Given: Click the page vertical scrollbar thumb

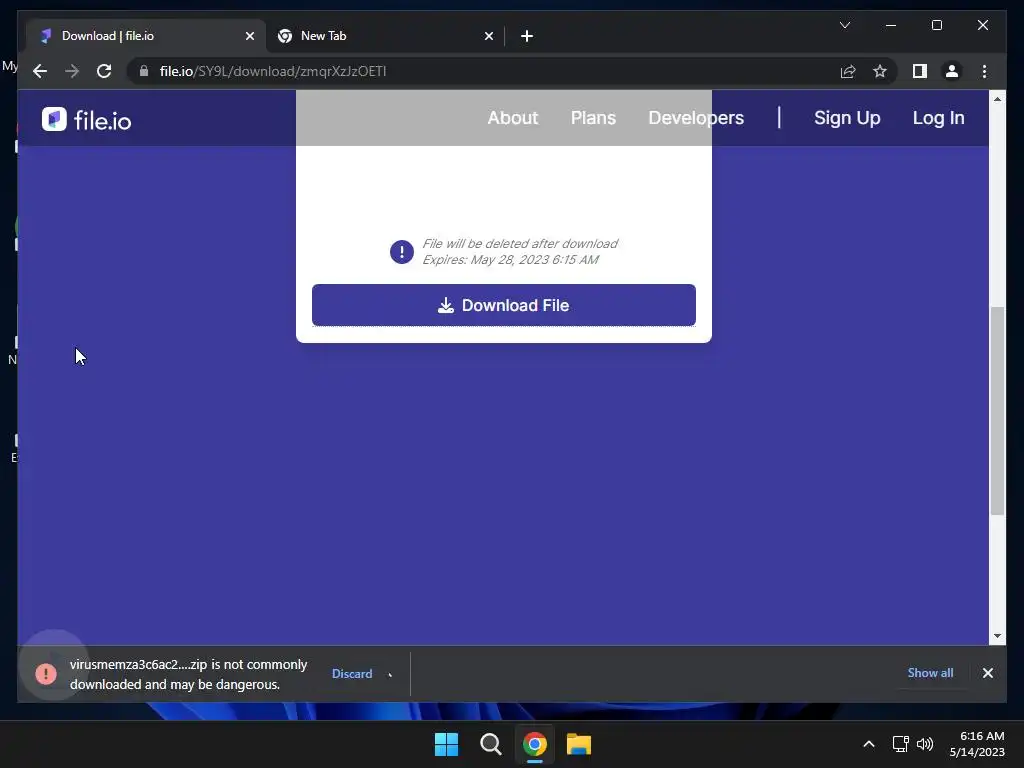Looking at the screenshot, I should 997,411.
